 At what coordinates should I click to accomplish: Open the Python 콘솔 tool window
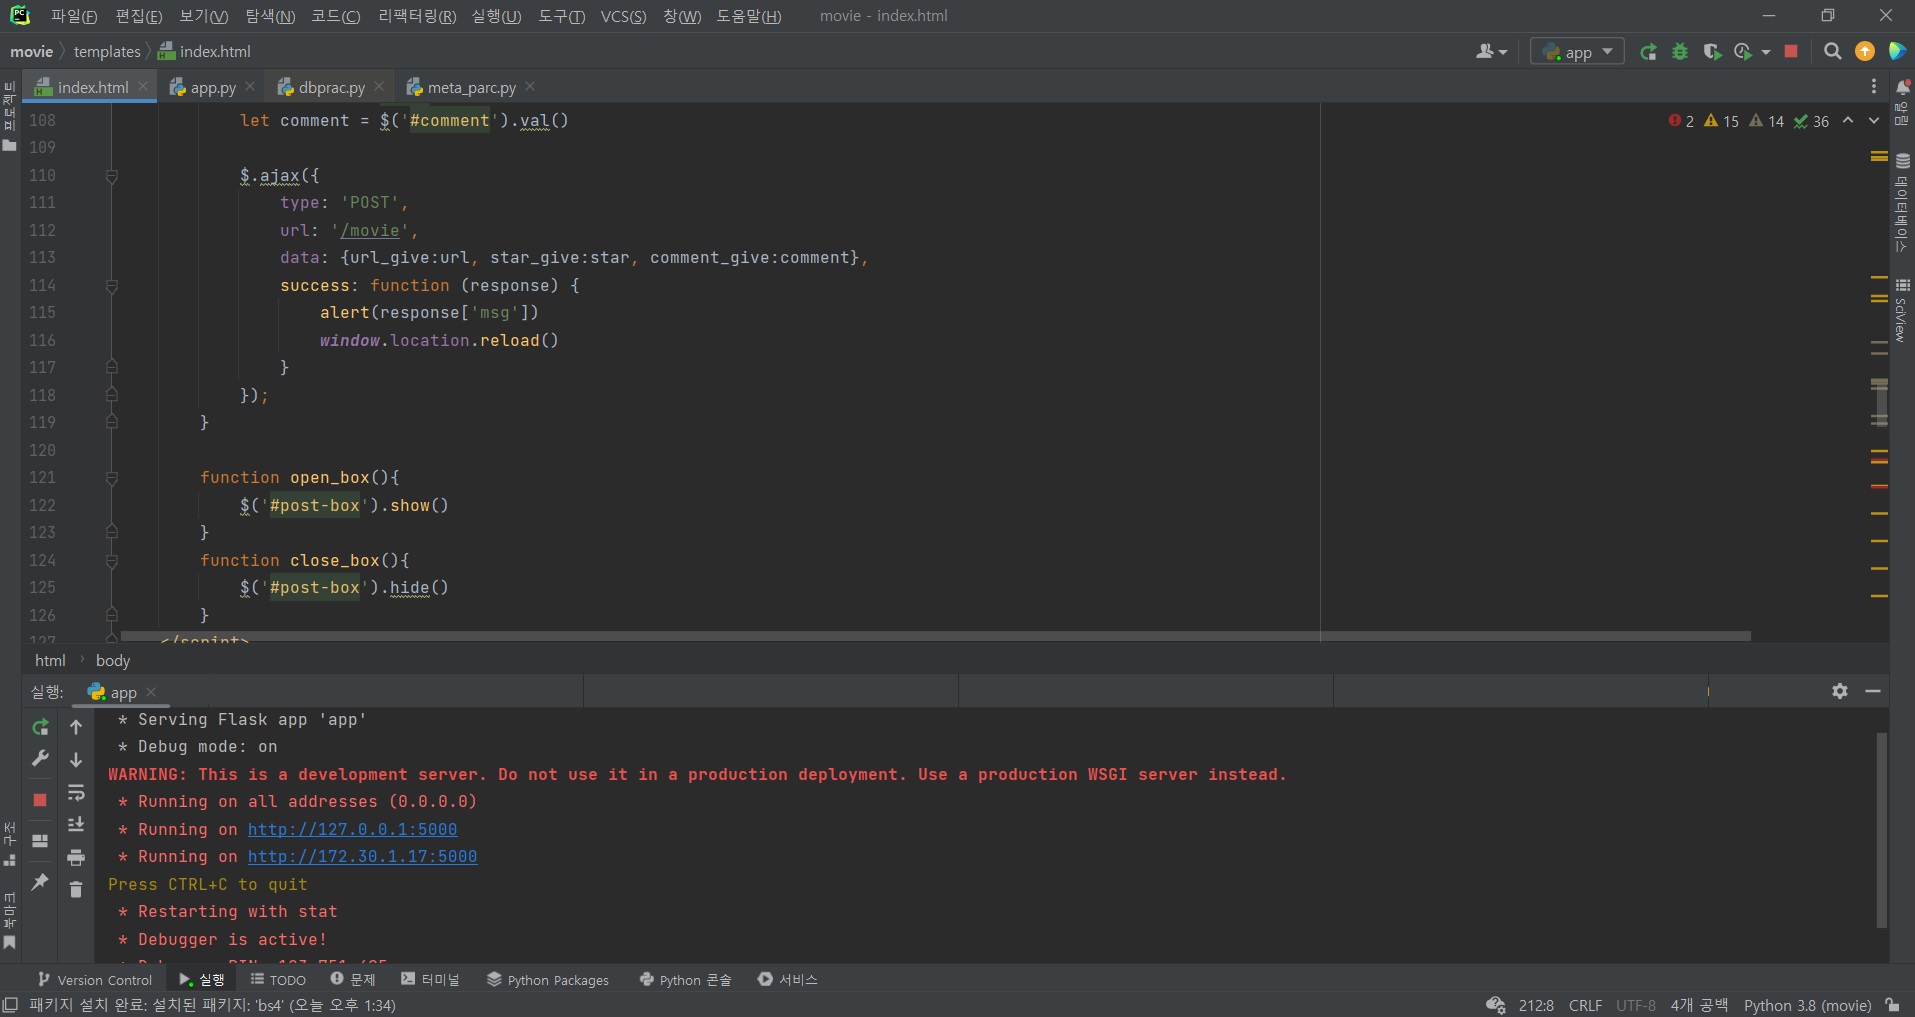point(686,980)
